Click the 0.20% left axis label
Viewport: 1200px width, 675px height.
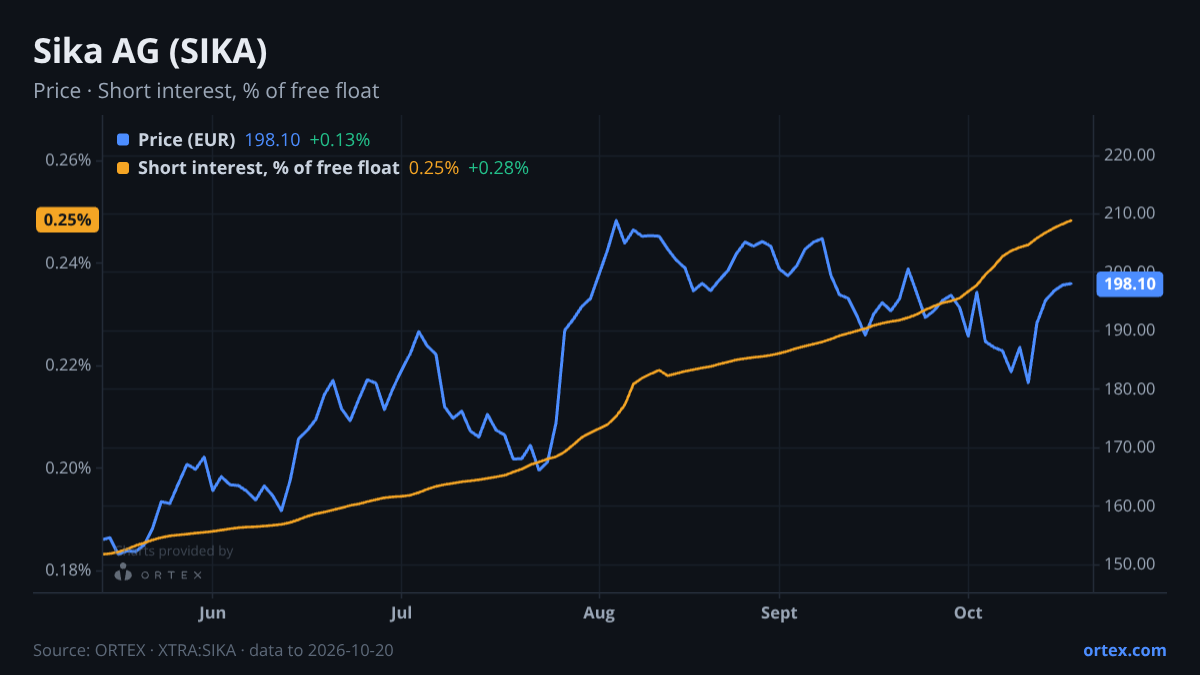pos(69,468)
